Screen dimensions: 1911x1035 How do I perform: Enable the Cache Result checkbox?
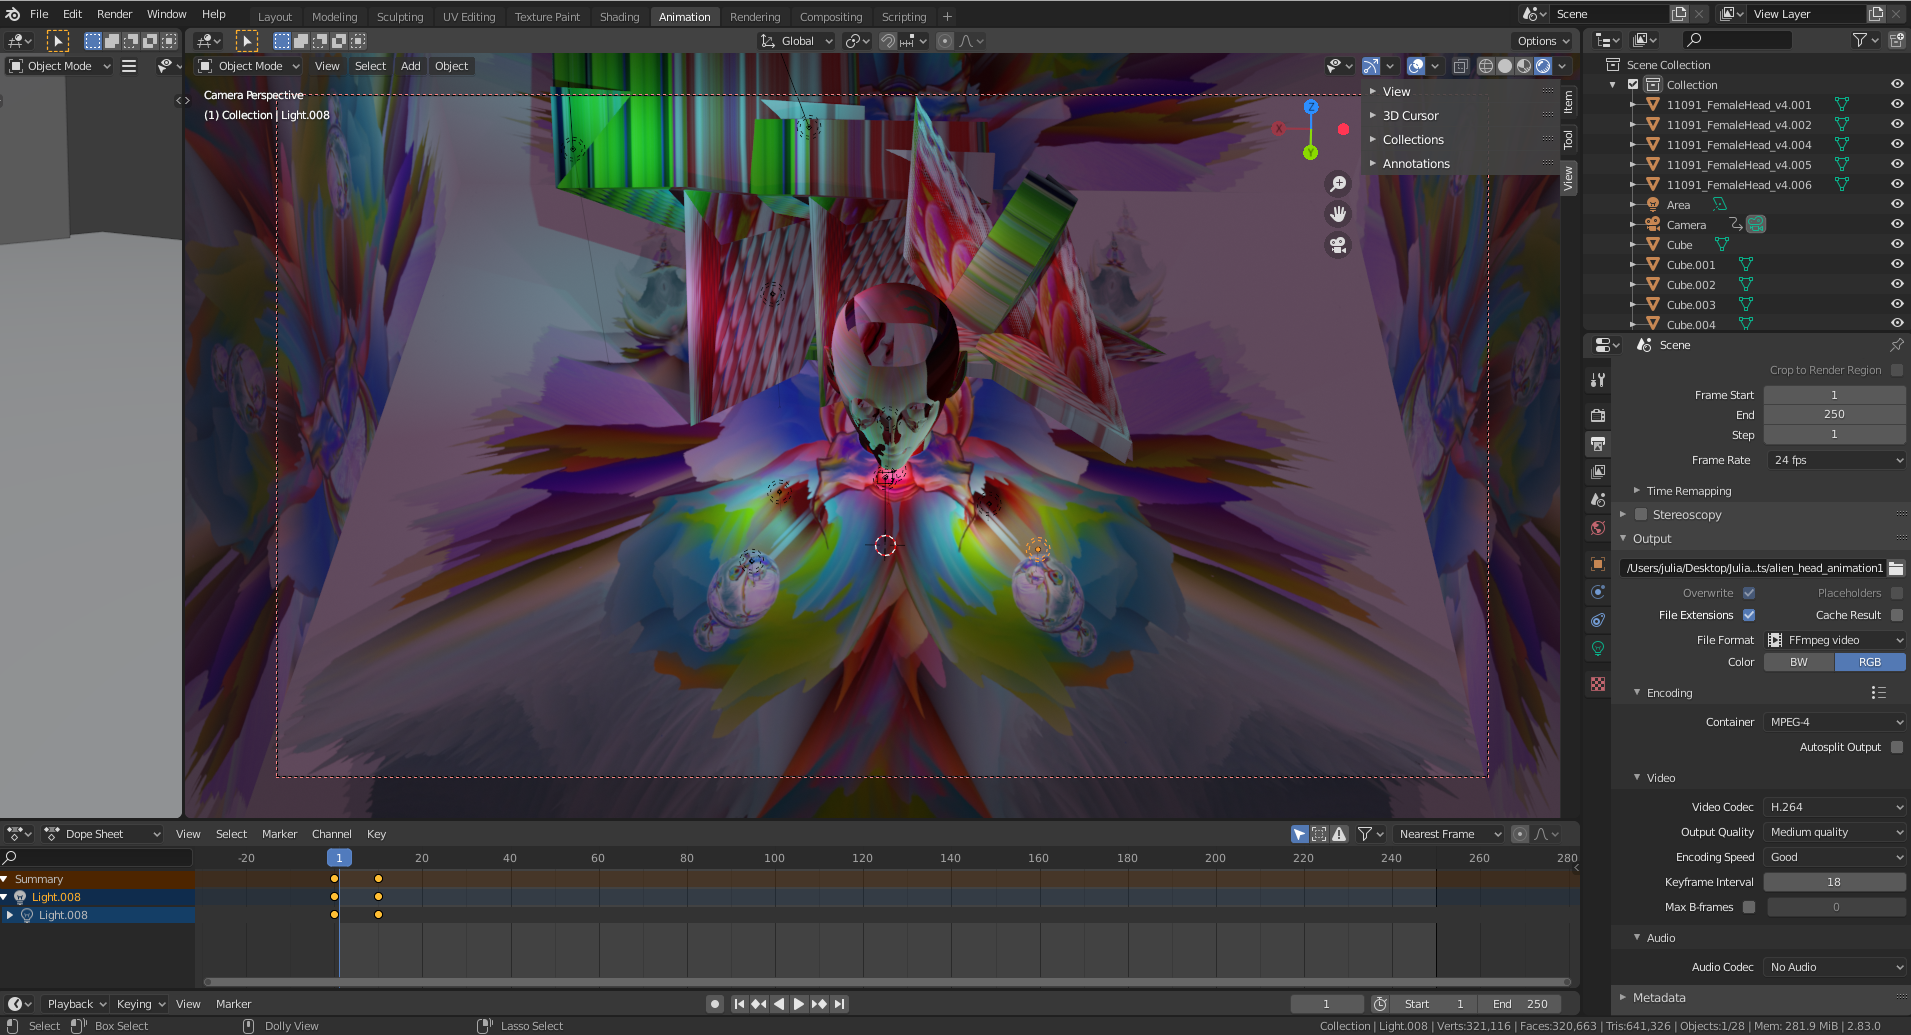pyautogui.click(x=1897, y=615)
